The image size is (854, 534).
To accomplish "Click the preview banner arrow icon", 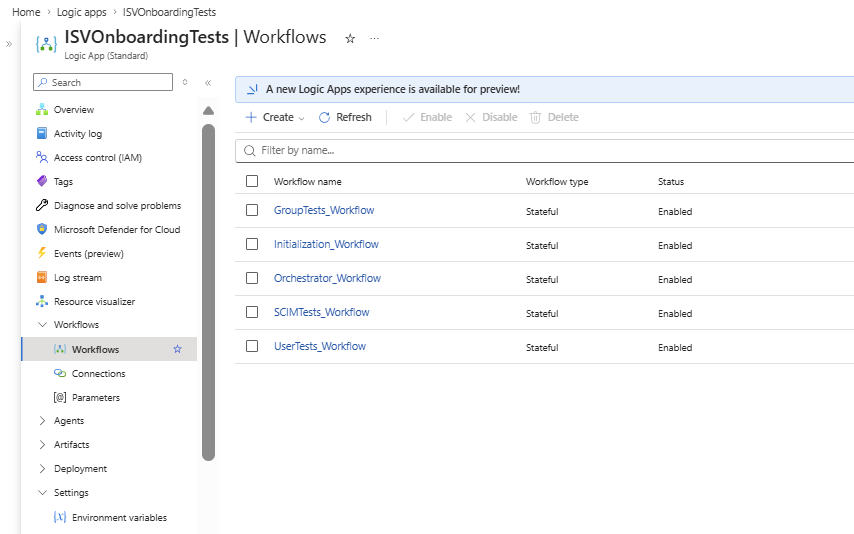I will point(252,89).
